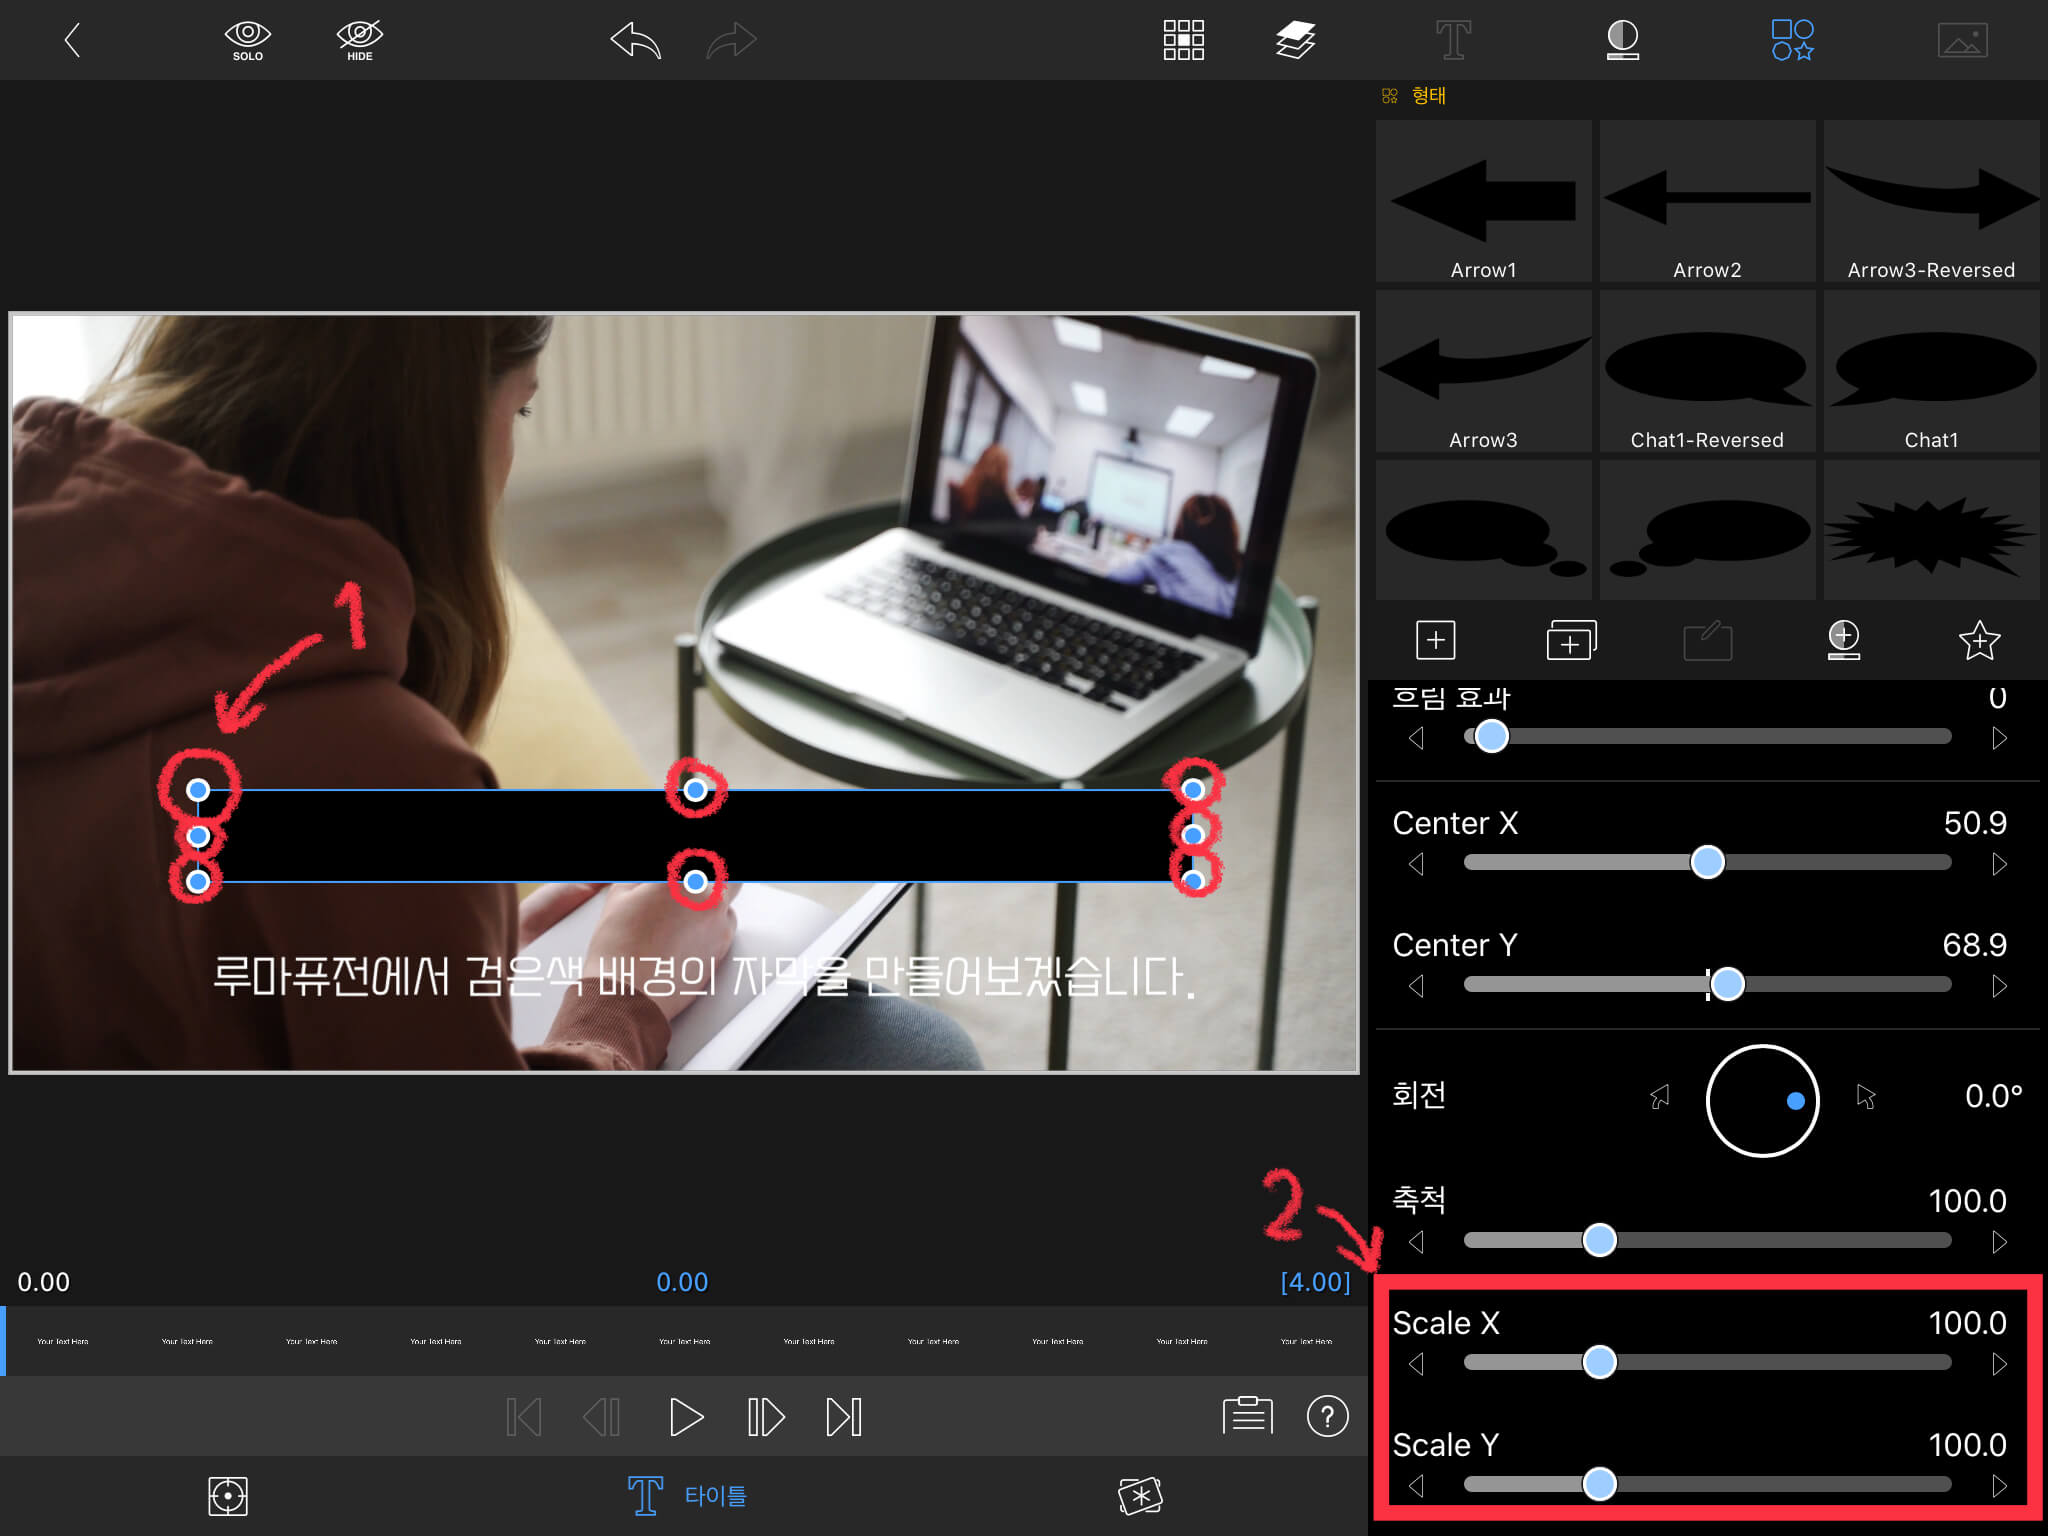Toggle SOLO eye visibility
This screenshot has height=1536, width=2048.
tap(248, 41)
